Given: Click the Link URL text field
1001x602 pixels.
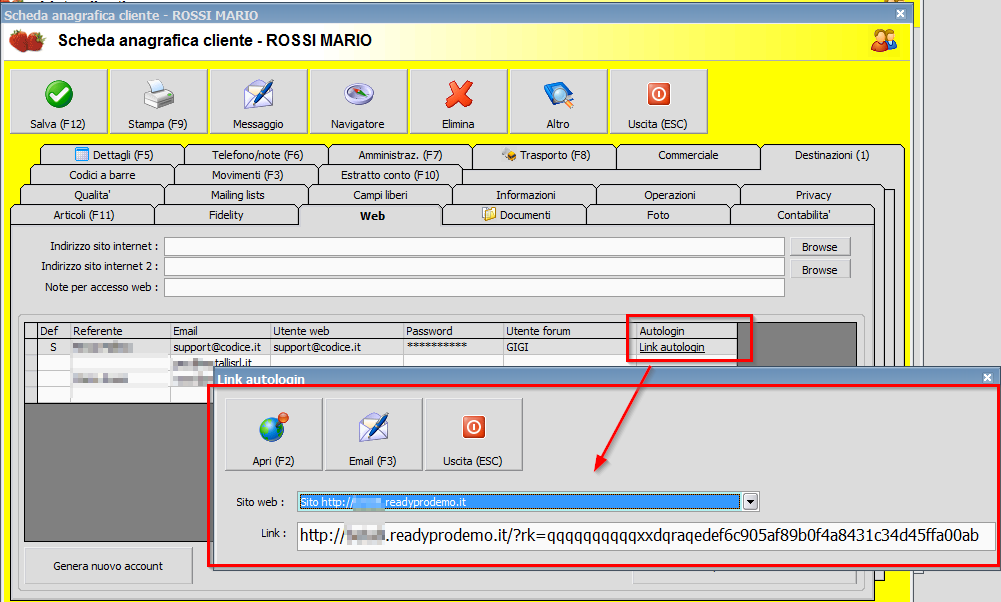Looking at the screenshot, I should click(x=645, y=536).
